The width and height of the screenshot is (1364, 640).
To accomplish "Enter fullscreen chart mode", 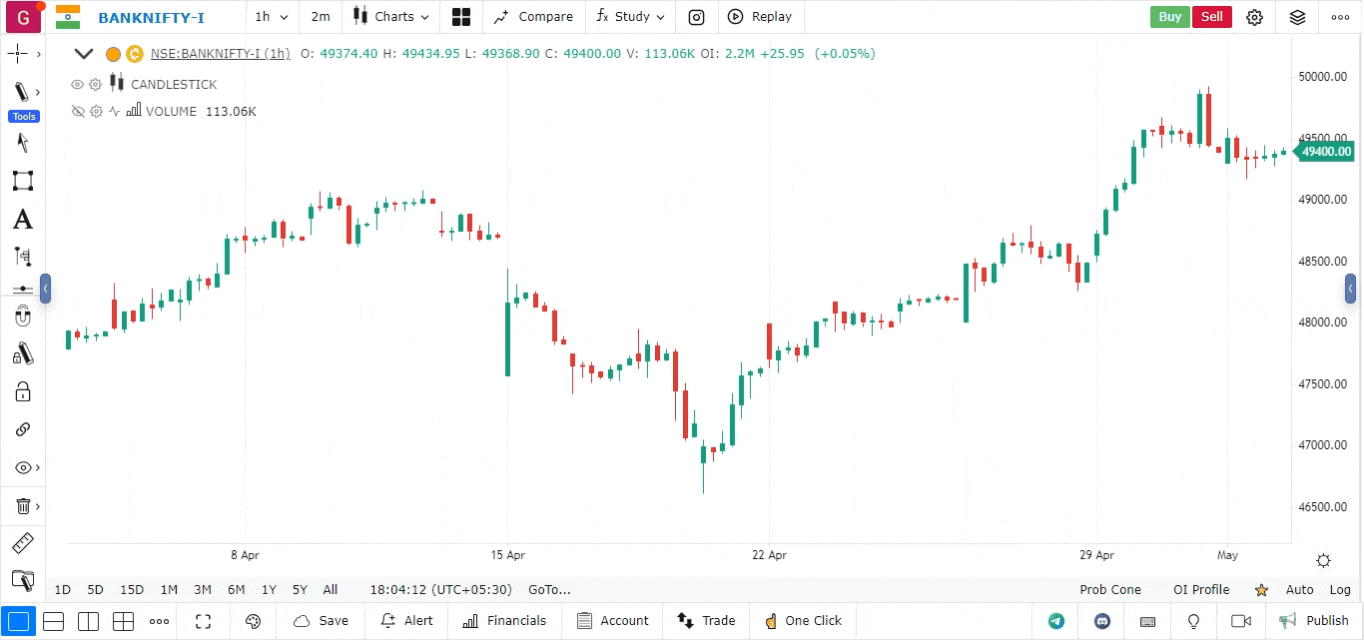I will coord(203,621).
